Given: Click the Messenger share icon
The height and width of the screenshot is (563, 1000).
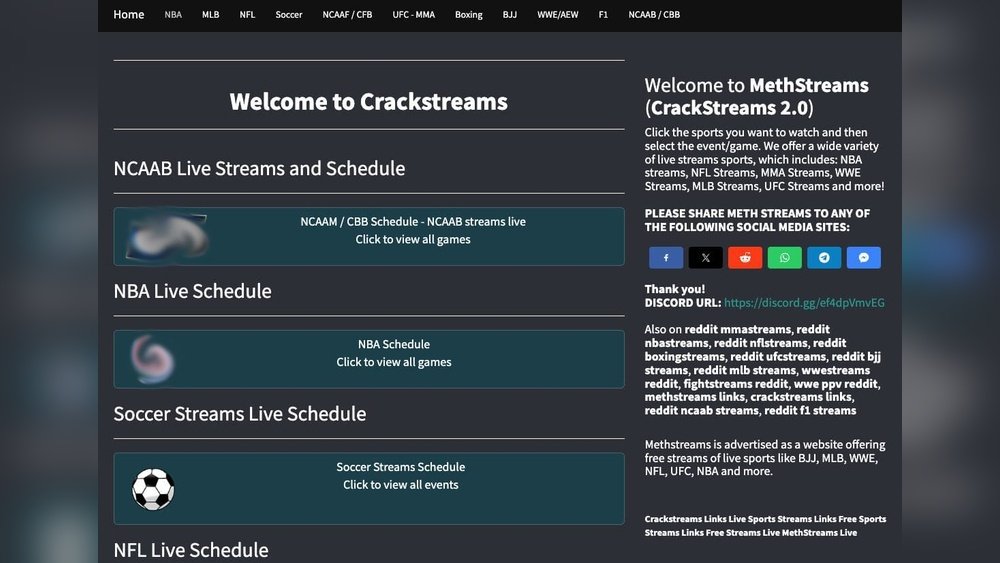Looking at the screenshot, I should pyautogui.click(x=864, y=258).
